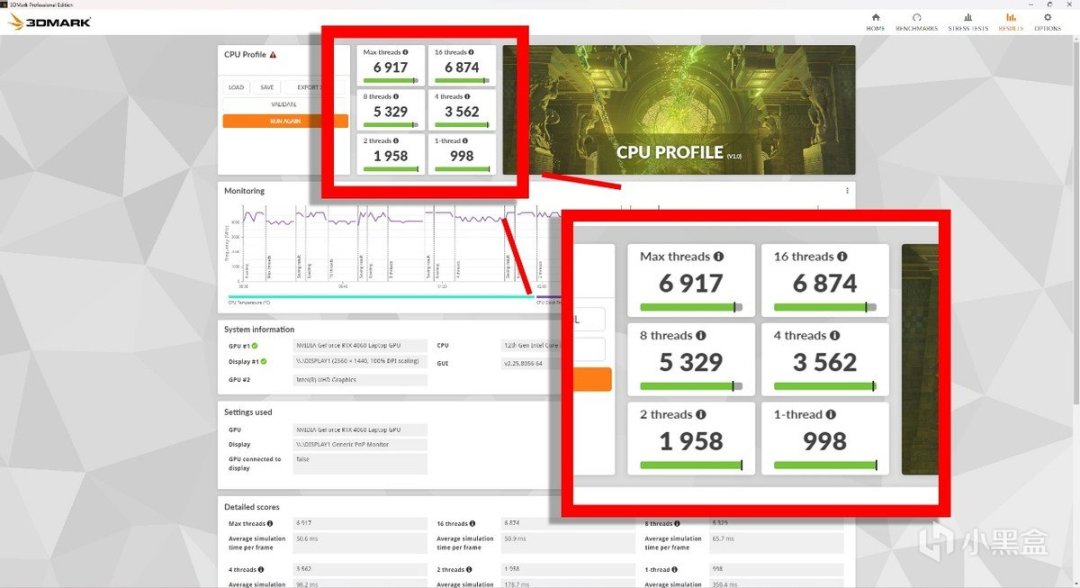
Task: Click 8 threads info icon in non-enlarged score card
Action: (x=395, y=96)
